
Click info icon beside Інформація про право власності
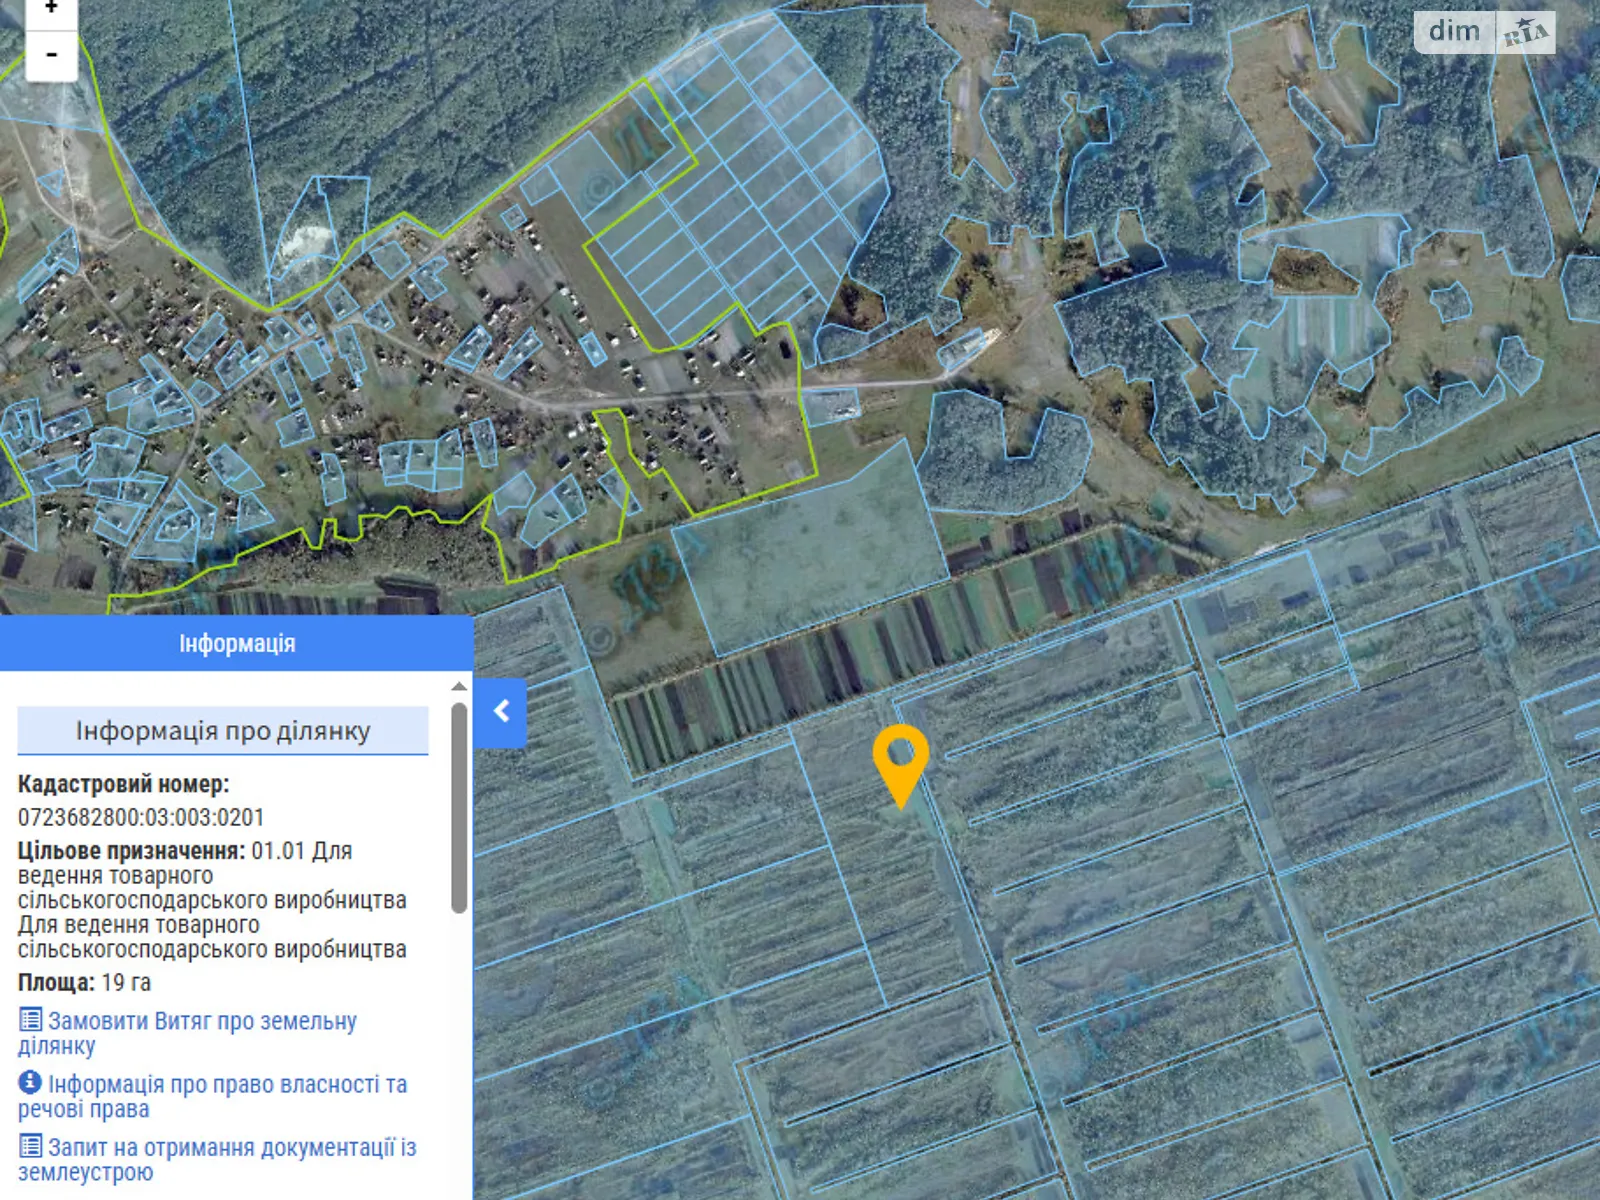point(31,1083)
